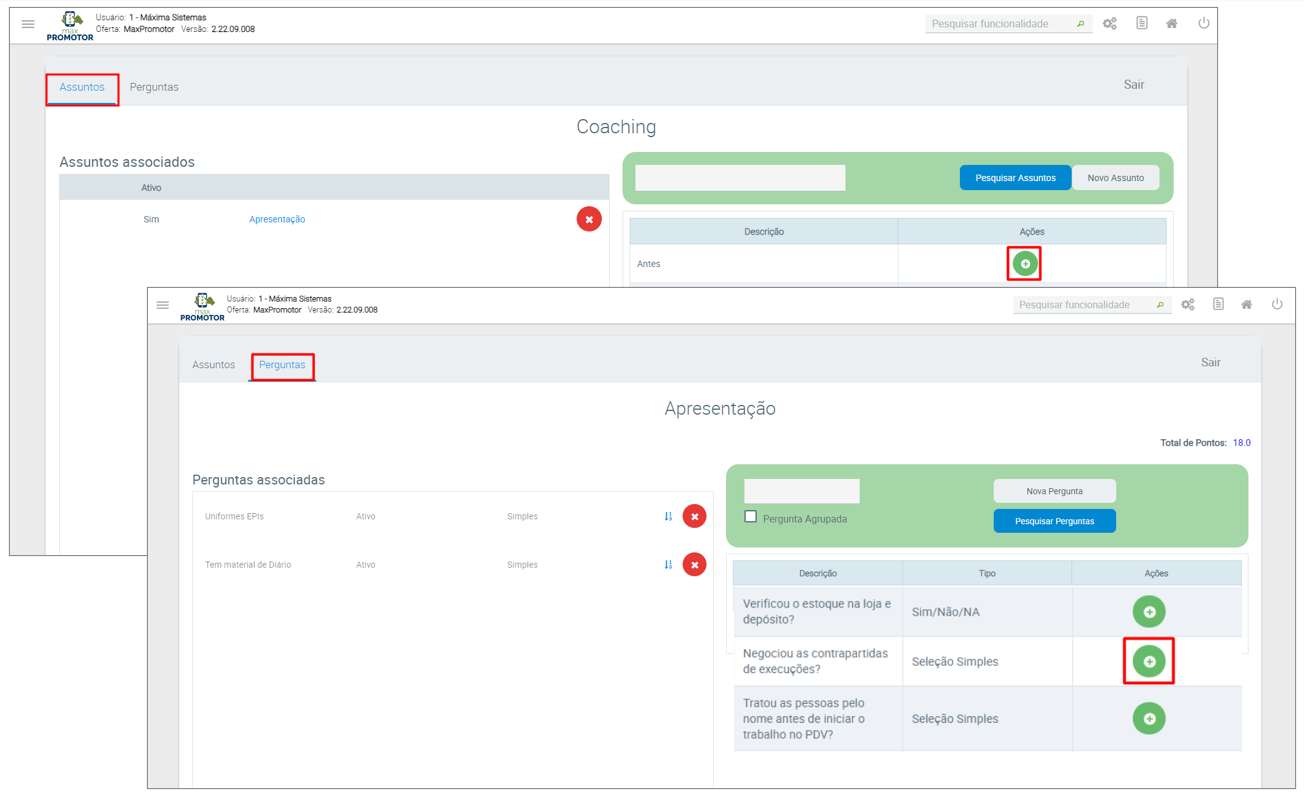Remove the 'Tem material de Diário' question
The height and width of the screenshot is (795, 1304).
click(x=694, y=565)
